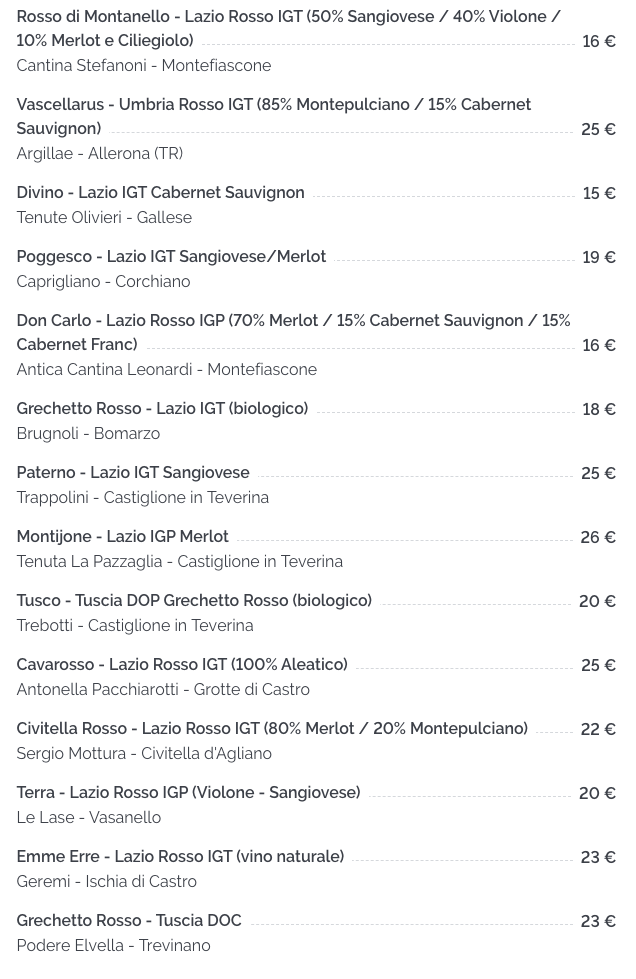The height and width of the screenshot is (979, 636).
Task: Click Cavarosso Lazio Rosso IGT Aleatico
Action: 182,664
